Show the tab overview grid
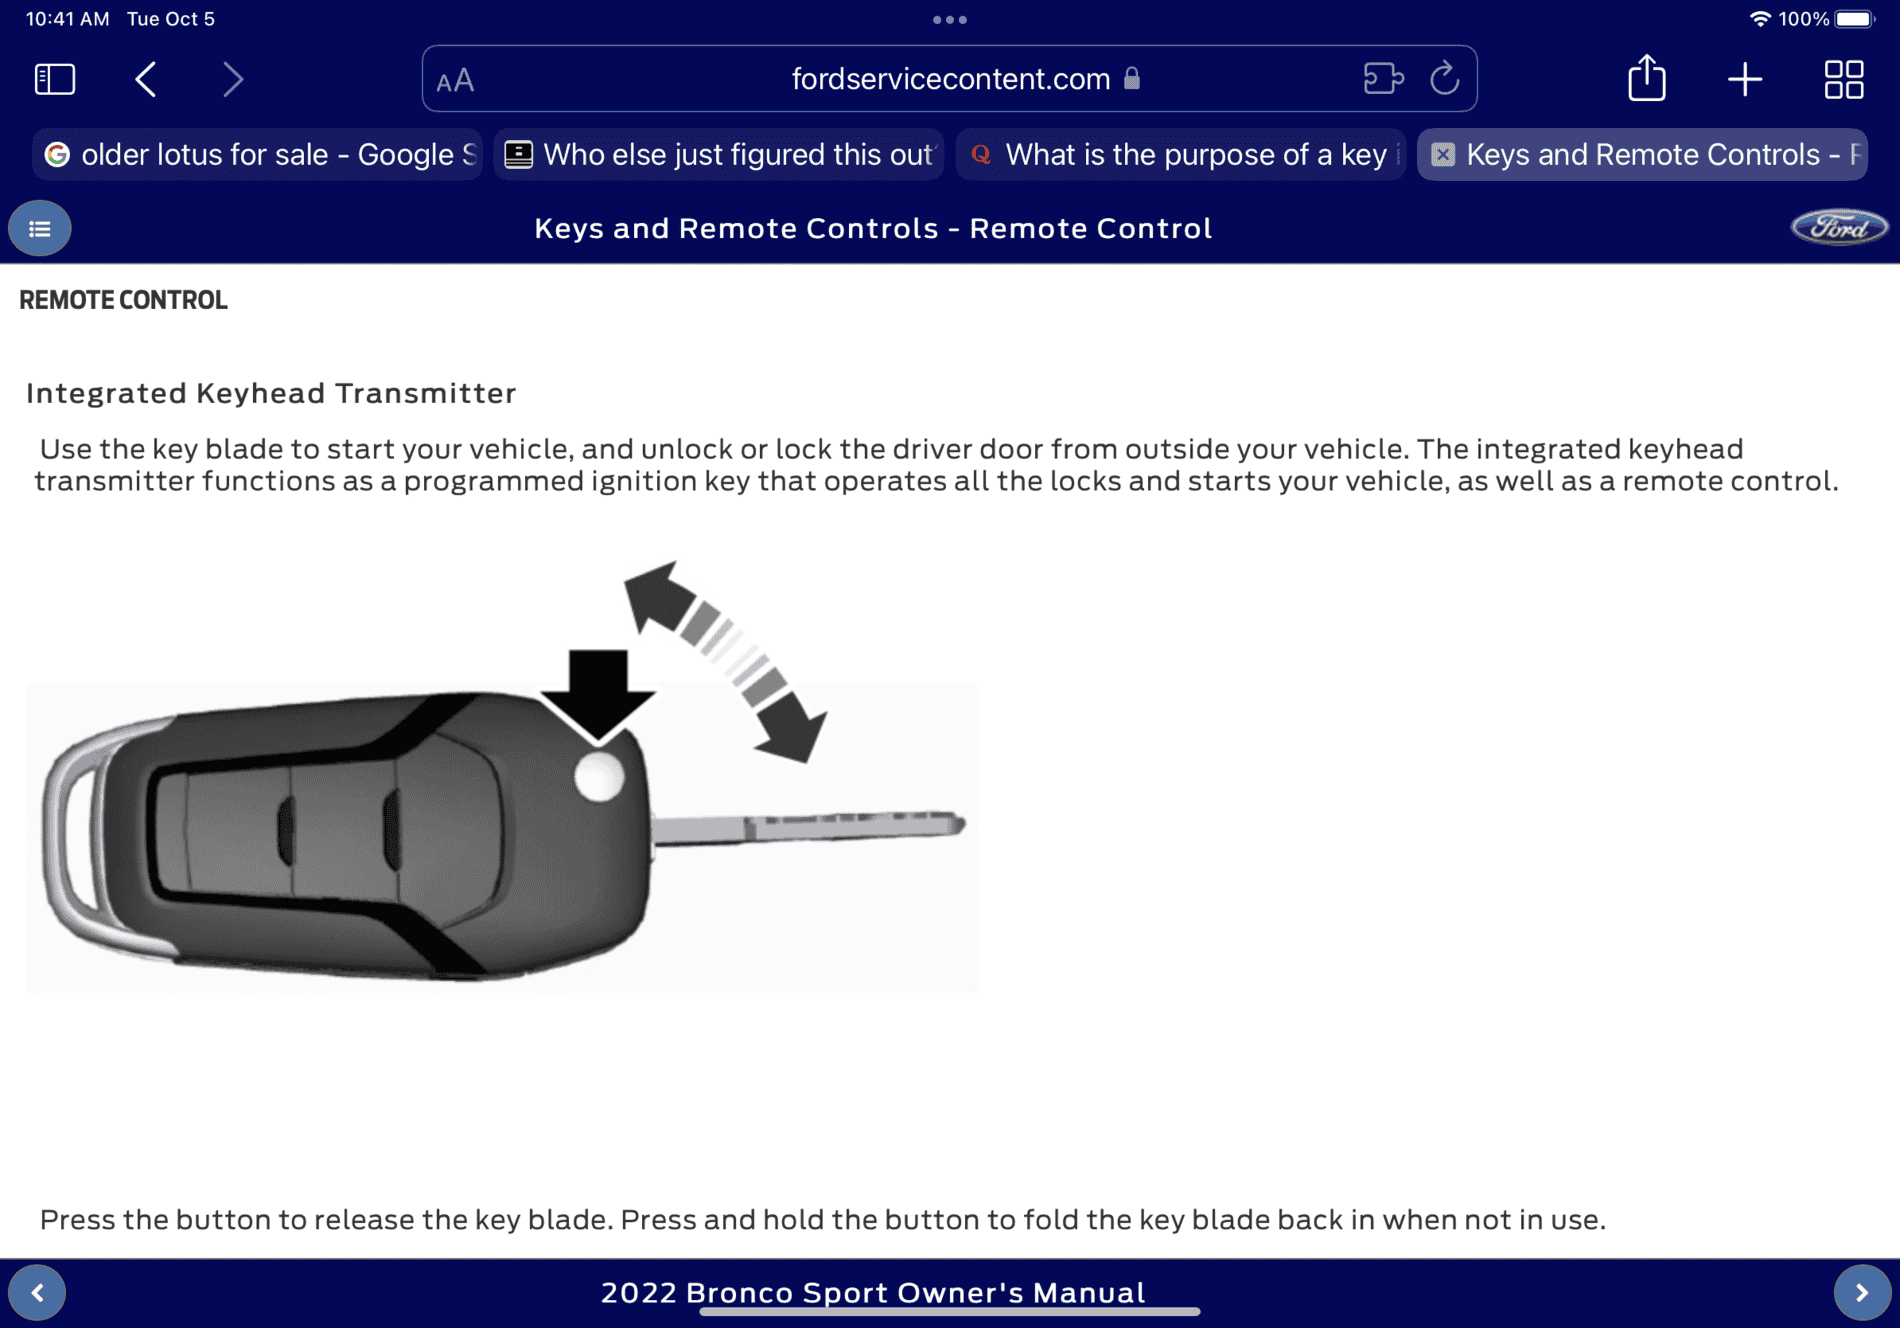Image resolution: width=1900 pixels, height=1328 pixels. coord(1843,79)
